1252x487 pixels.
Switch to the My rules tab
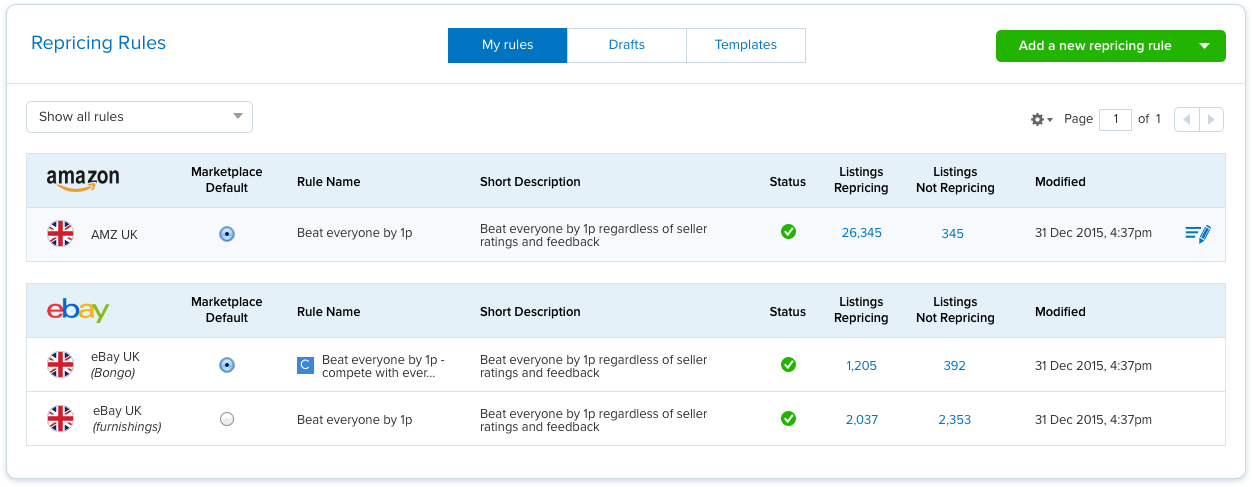click(x=507, y=45)
